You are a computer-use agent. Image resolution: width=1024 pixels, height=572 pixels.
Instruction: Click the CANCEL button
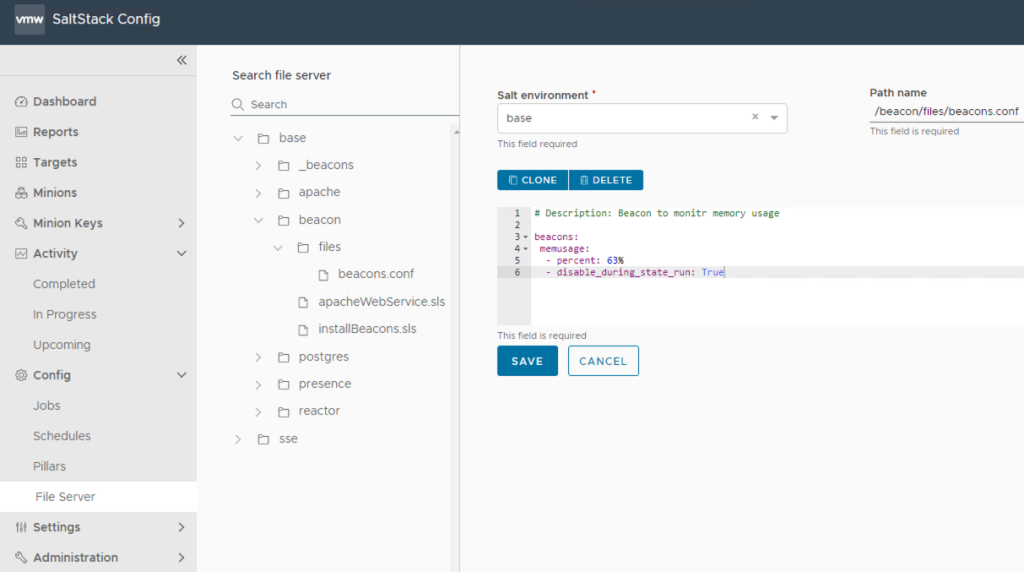(603, 361)
